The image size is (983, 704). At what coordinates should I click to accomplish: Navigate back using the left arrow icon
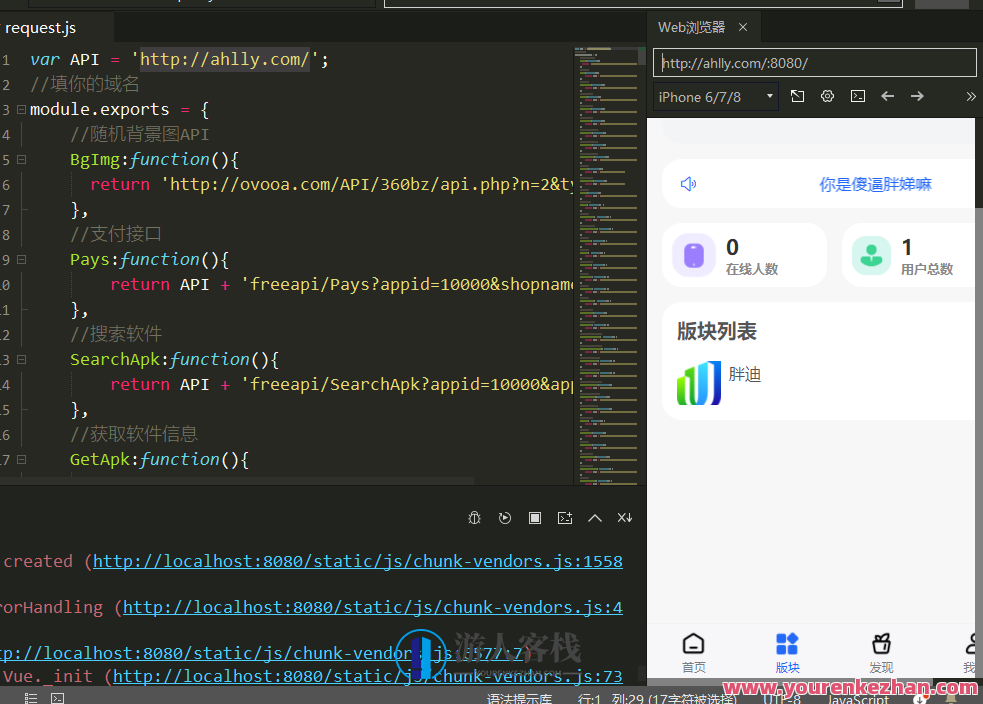pos(888,96)
